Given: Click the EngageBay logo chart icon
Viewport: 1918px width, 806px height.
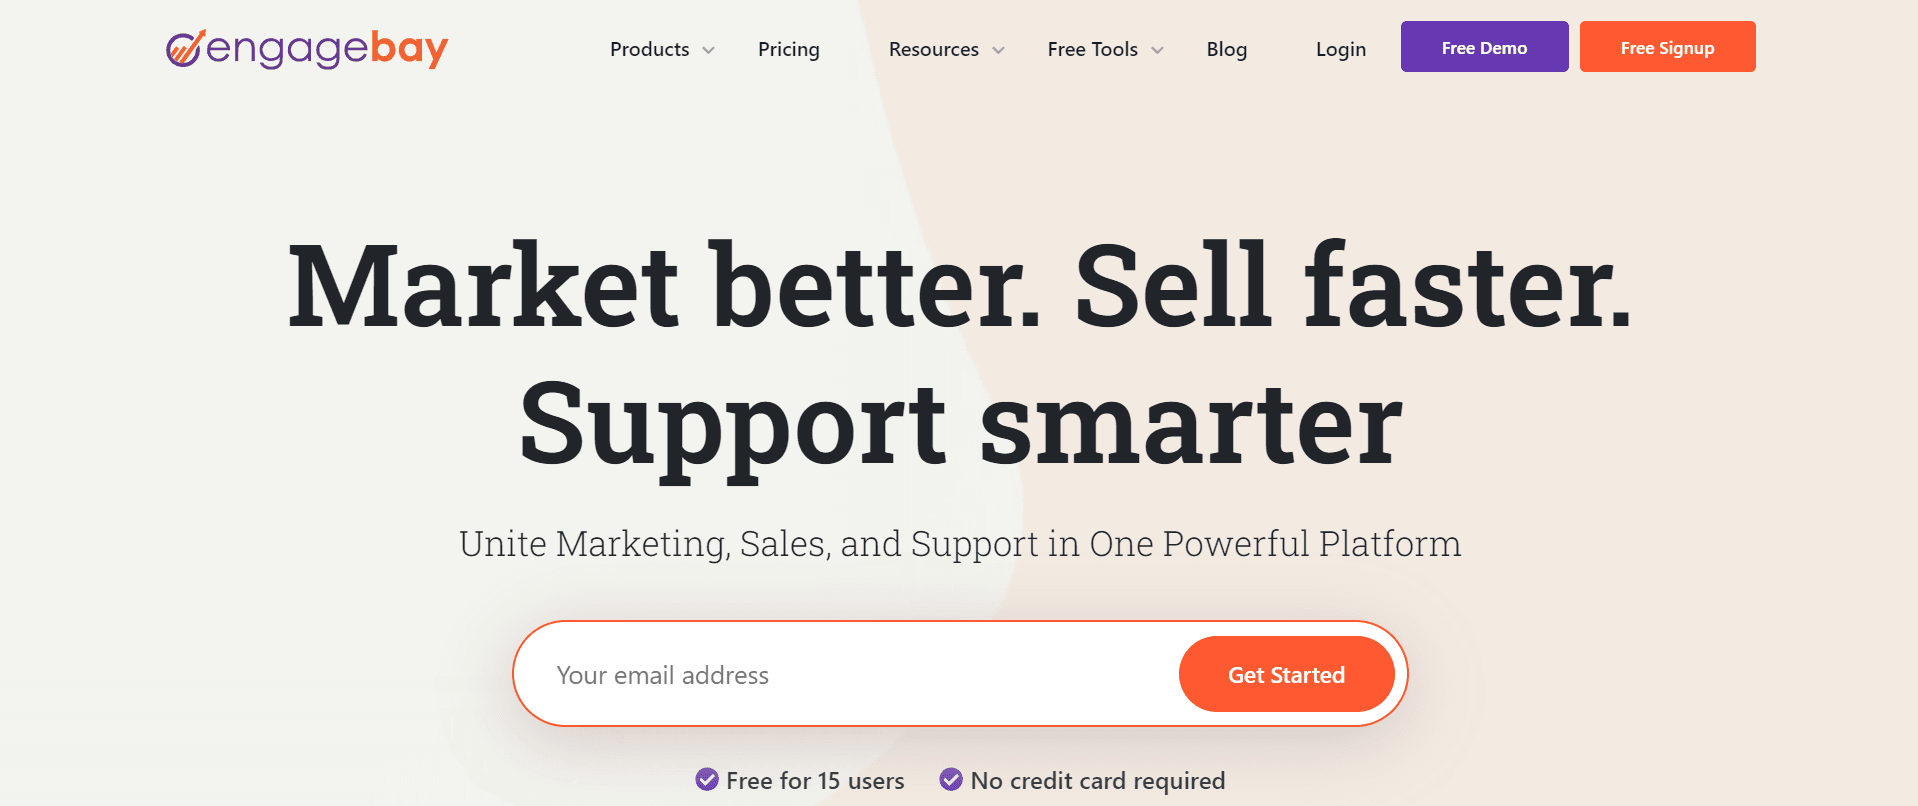Looking at the screenshot, I should (x=184, y=48).
